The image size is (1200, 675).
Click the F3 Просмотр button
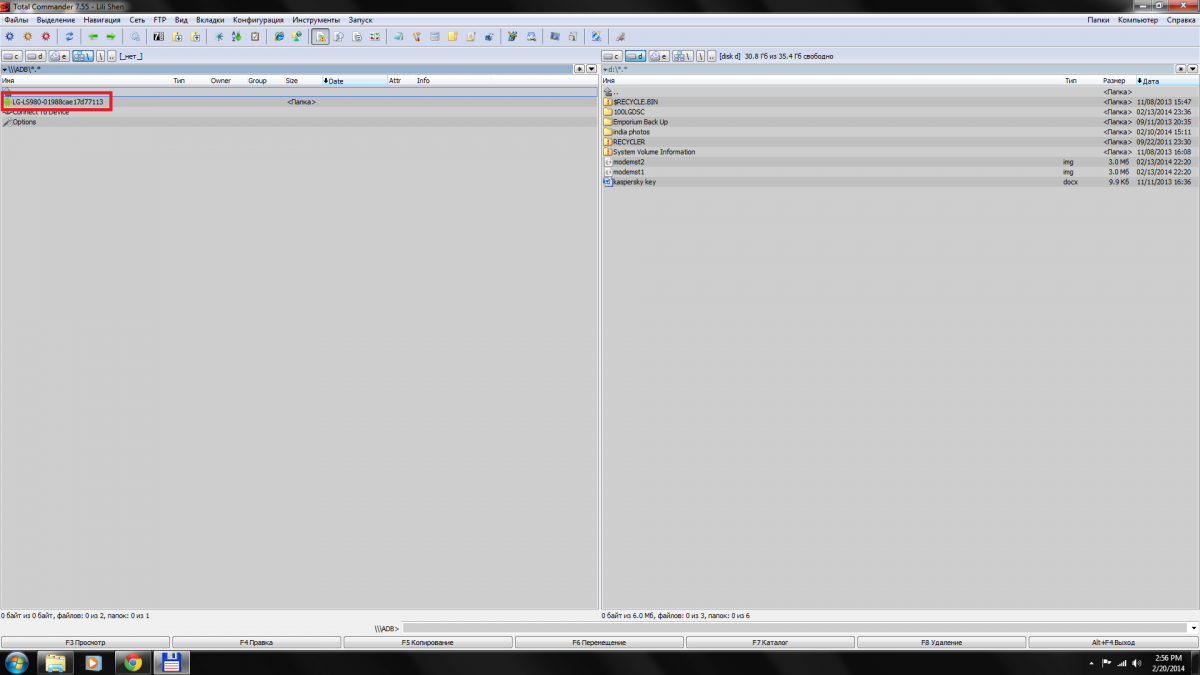click(86, 642)
